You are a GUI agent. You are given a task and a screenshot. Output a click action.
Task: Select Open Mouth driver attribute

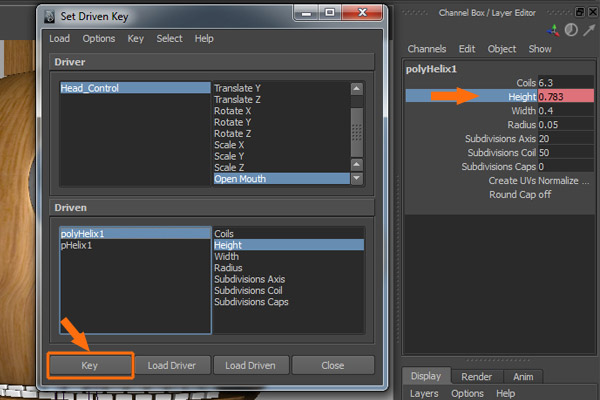tap(281, 179)
